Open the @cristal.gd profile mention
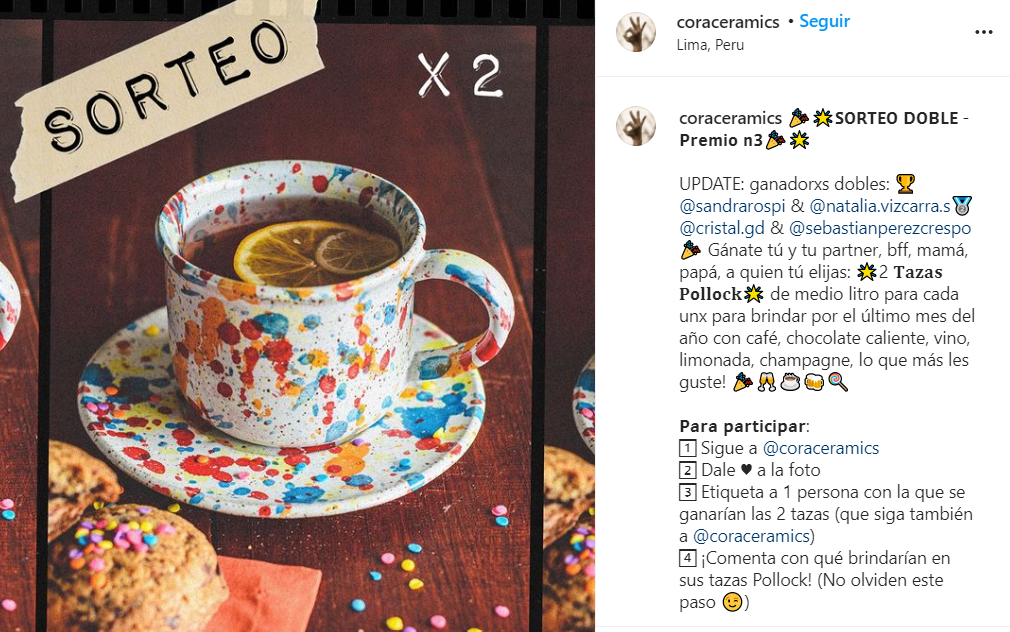 pyautogui.click(x=722, y=228)
